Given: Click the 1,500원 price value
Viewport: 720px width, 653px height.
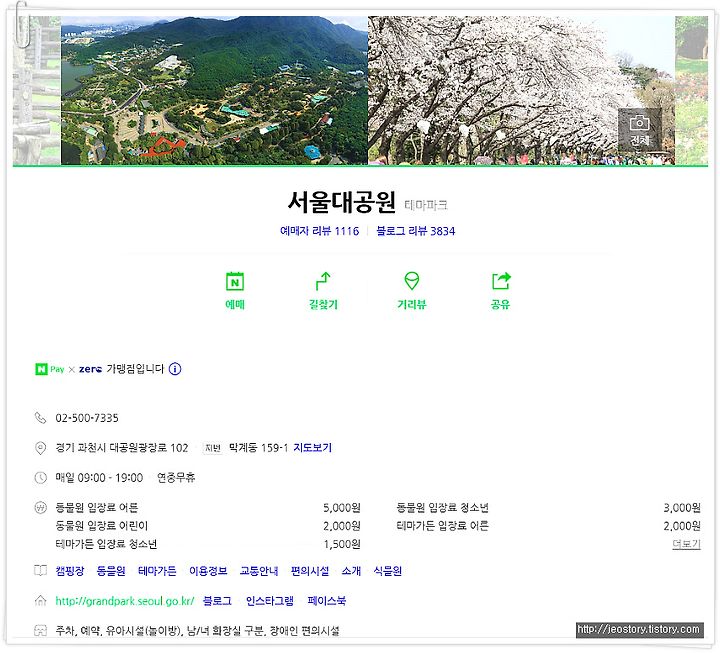Looking at the screenshot, I should [342, 544].
